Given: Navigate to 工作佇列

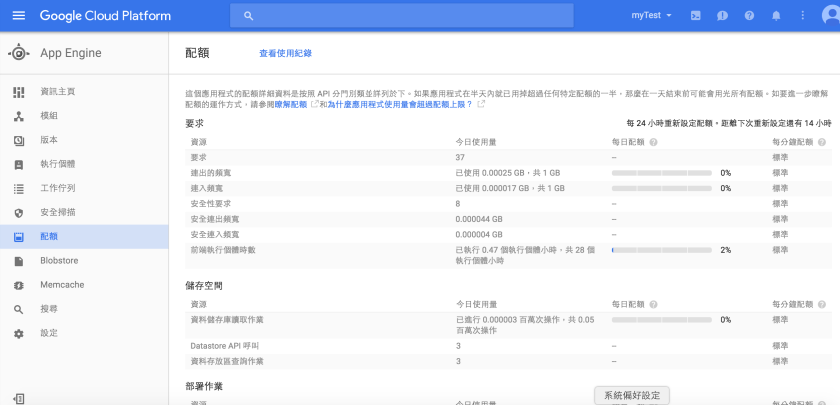Looking at the screenshot, I should point(58,188).
